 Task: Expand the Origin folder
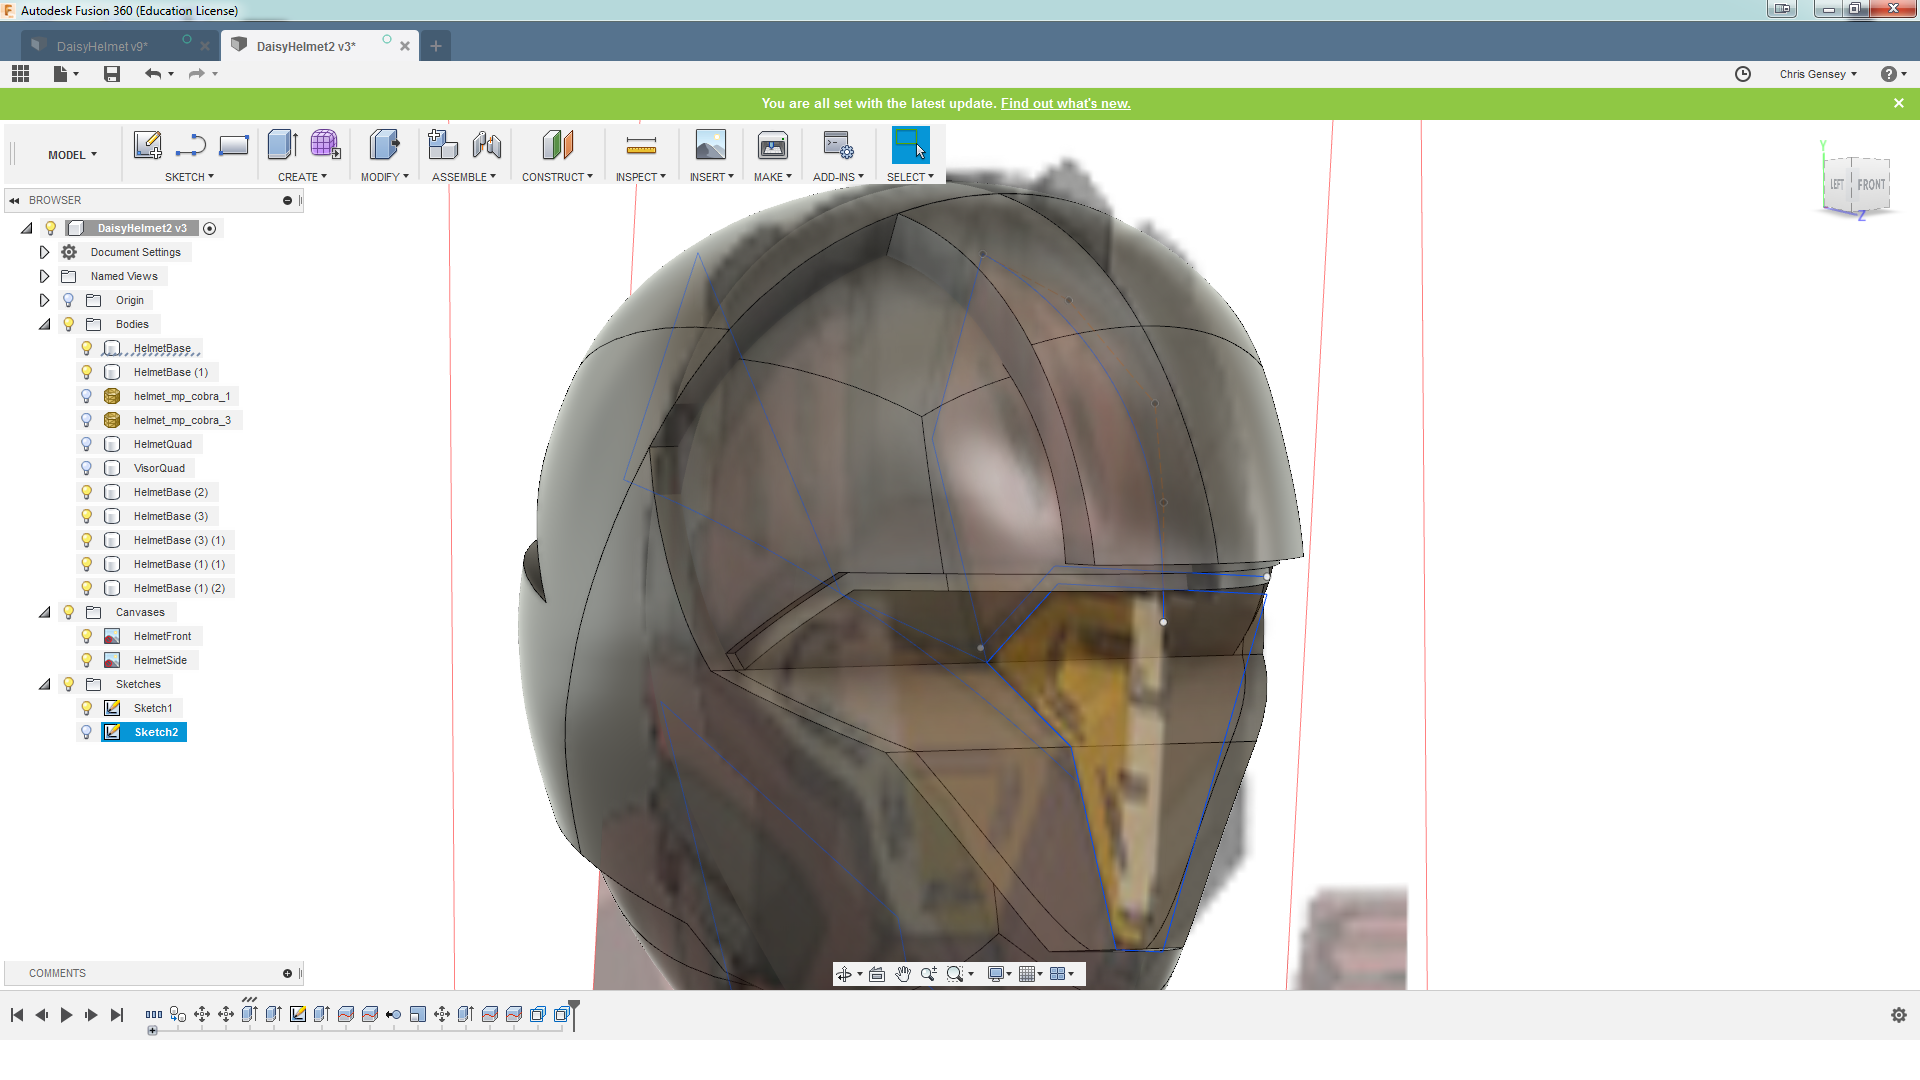point(44,300)
